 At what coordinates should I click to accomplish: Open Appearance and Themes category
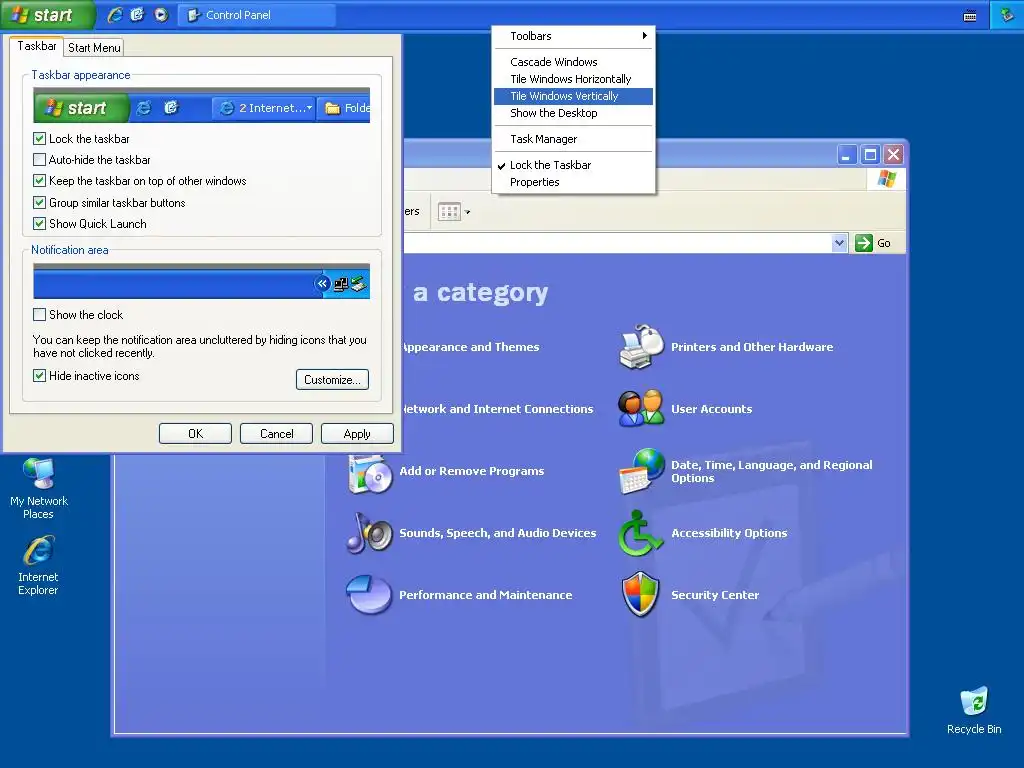(472, 347)
